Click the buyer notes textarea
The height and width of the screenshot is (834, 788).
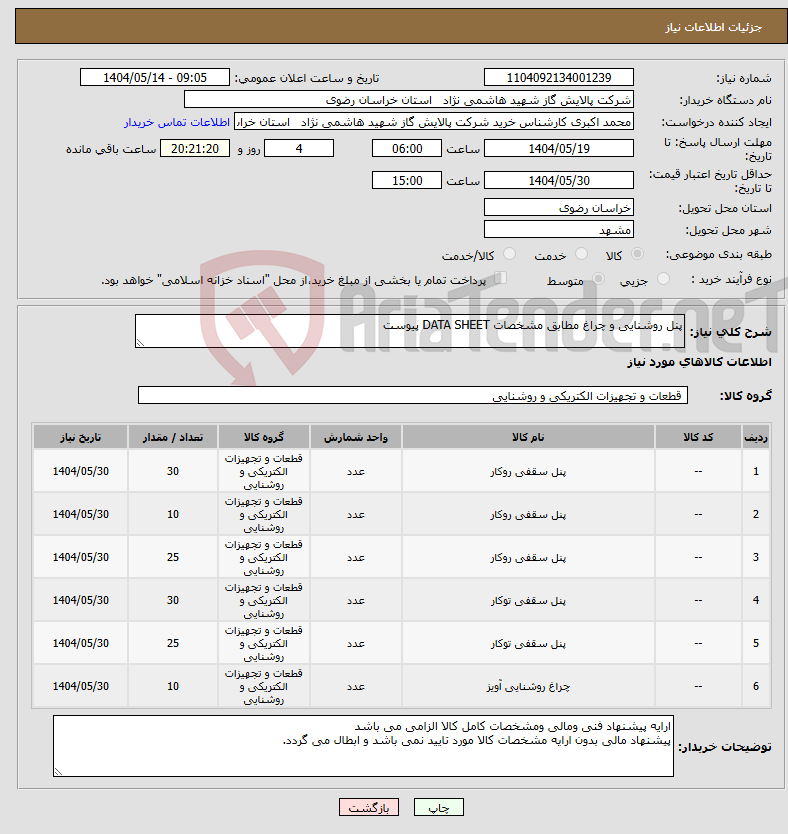click(363, 746)
